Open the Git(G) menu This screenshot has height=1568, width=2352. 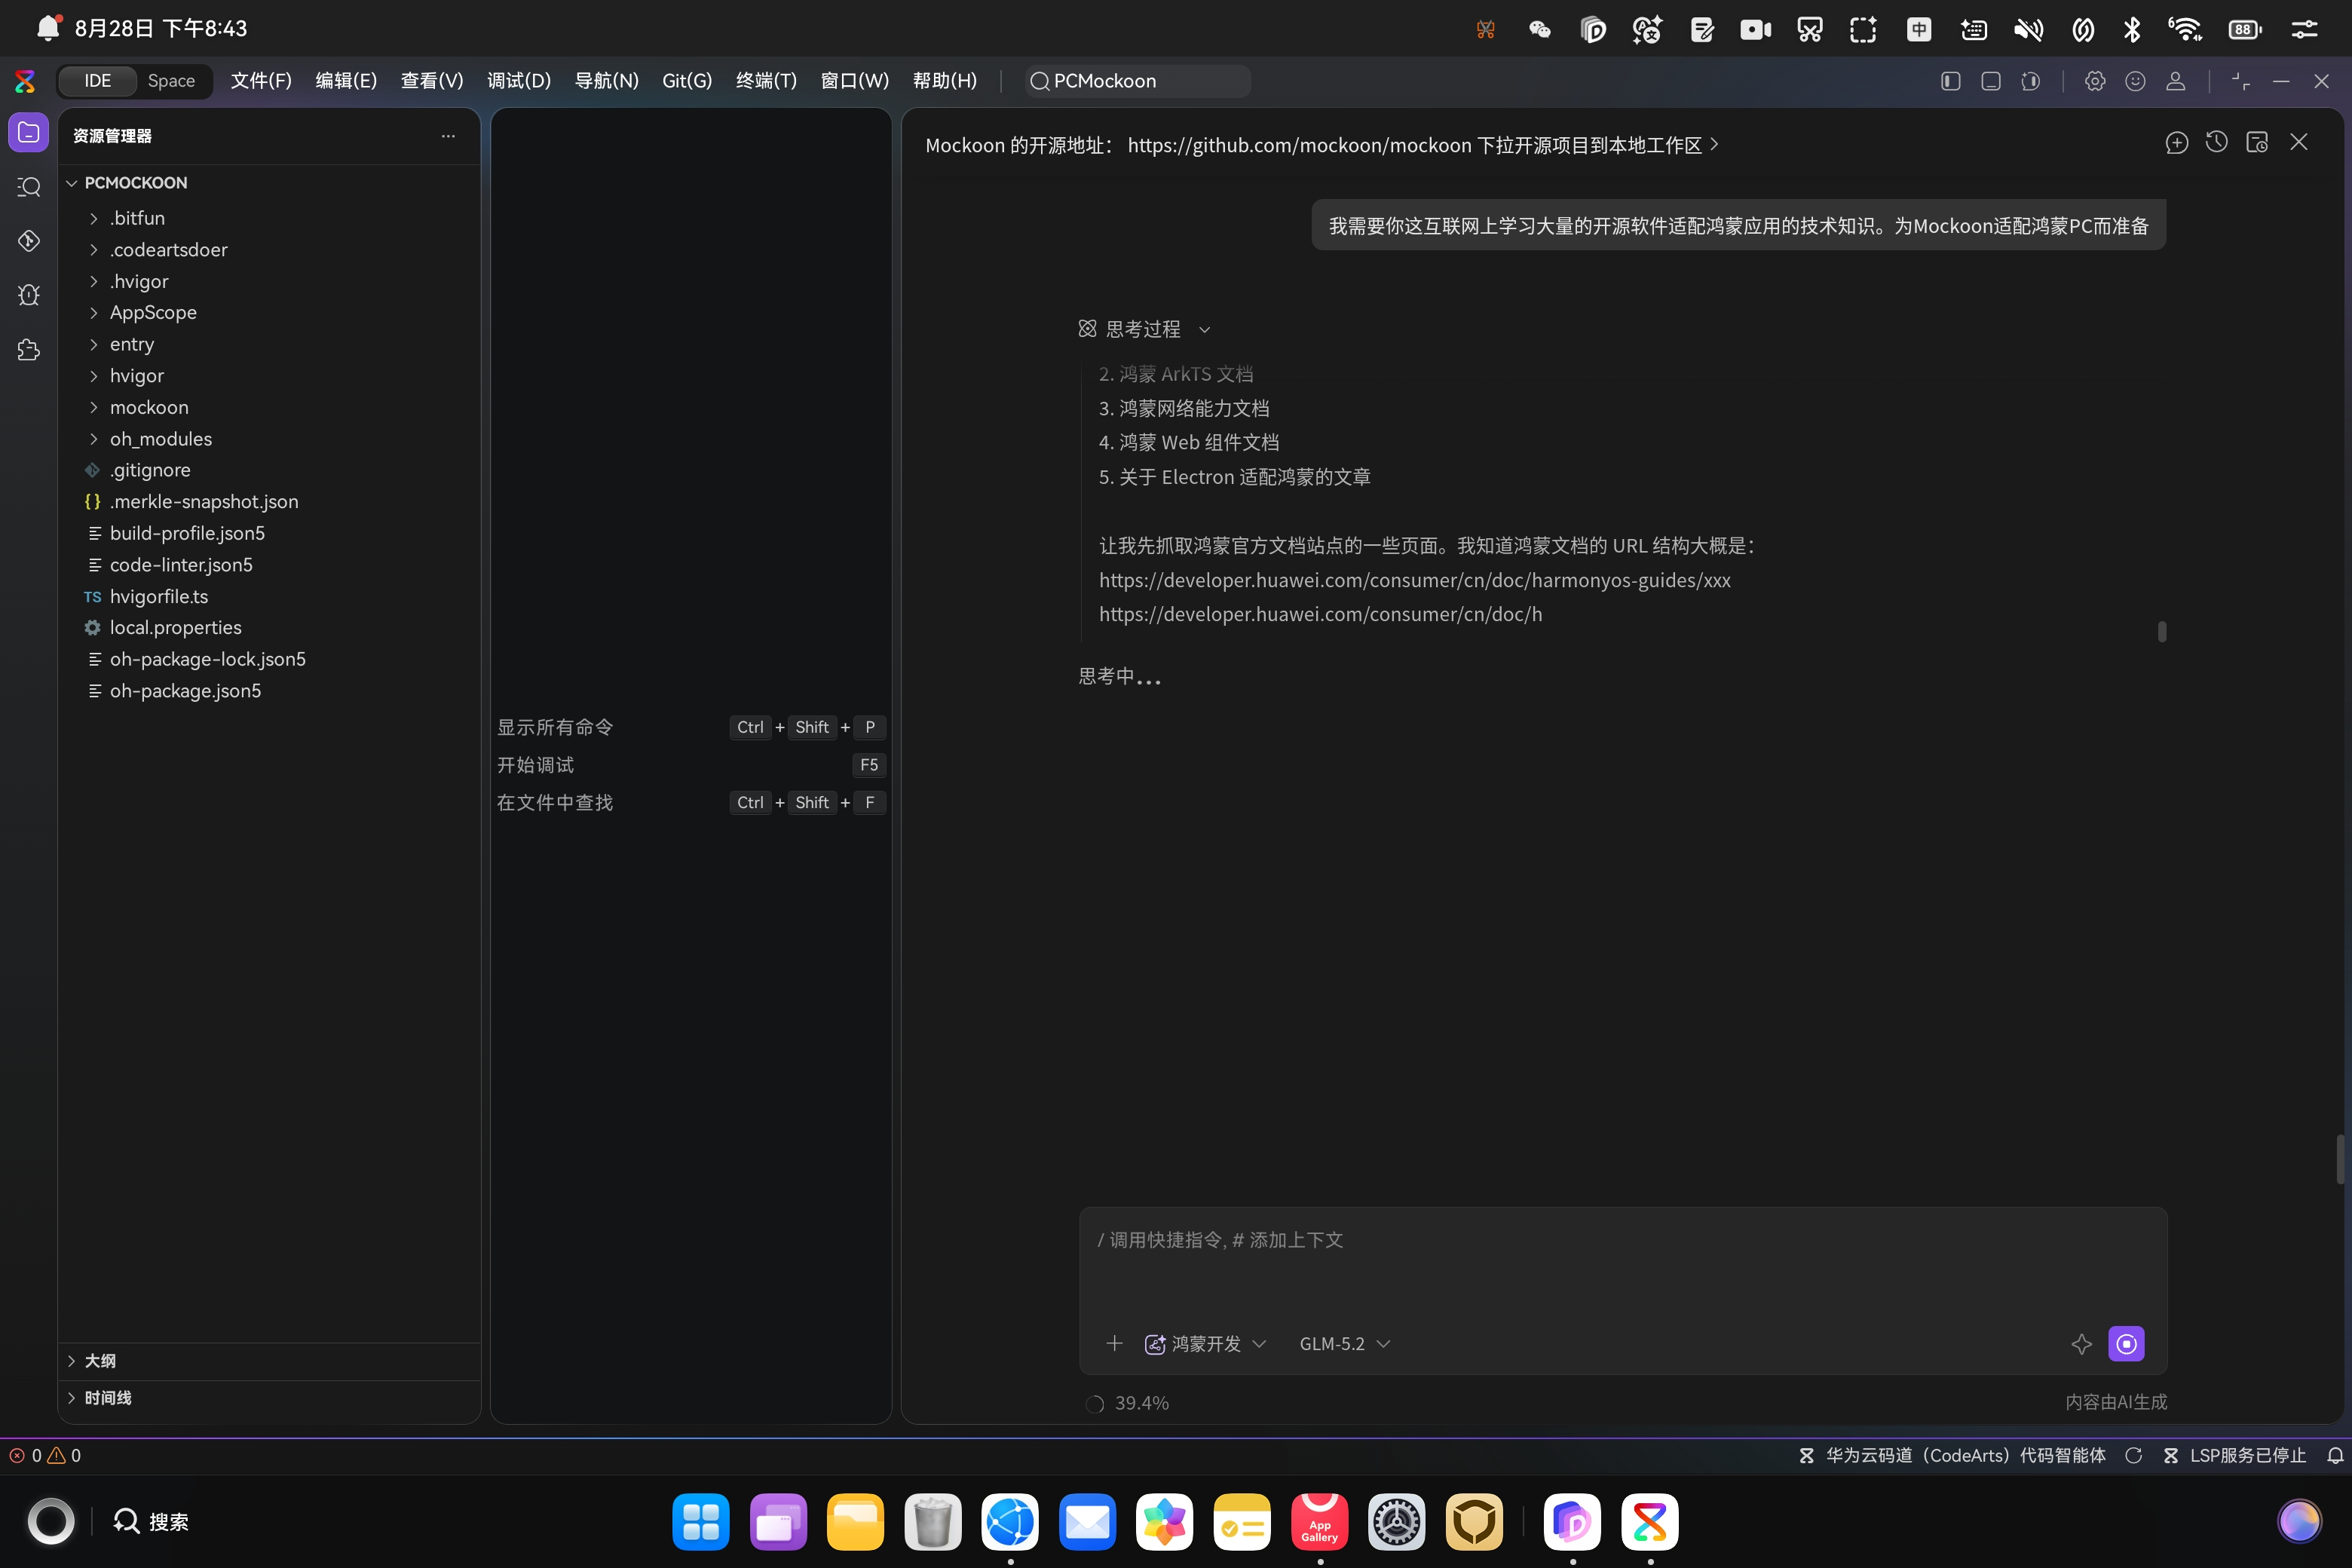(687, 81)
